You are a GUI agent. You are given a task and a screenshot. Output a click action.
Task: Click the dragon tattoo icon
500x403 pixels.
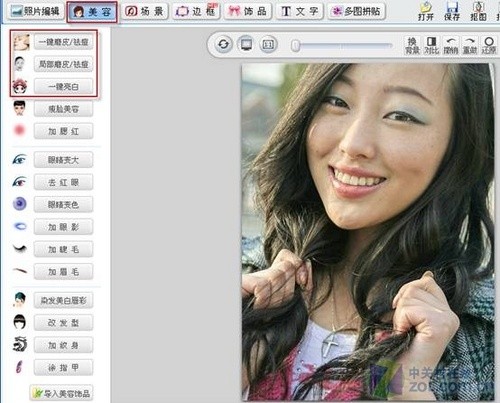pyautogui.click(x=20, y=344)
